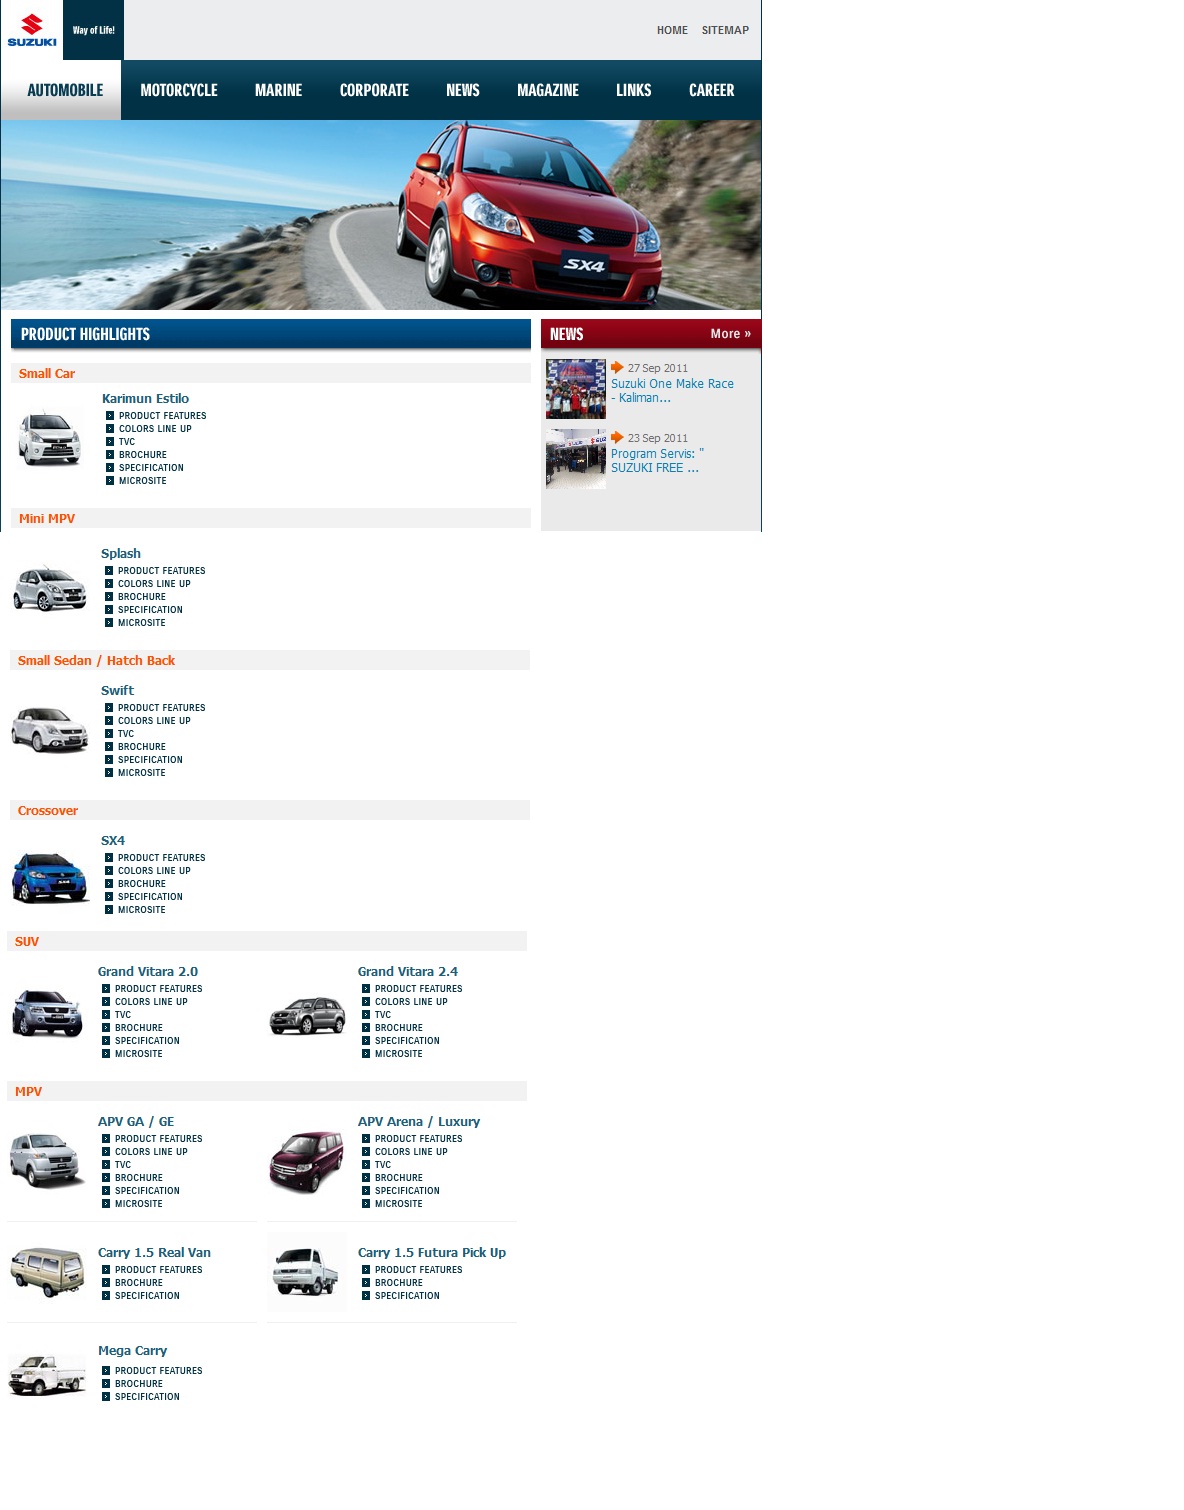The height and width of the screenshot is (1510, 1184).
Task: View the APV Arena / Luxury Colors Line Up
Action: pos(410,1151)
